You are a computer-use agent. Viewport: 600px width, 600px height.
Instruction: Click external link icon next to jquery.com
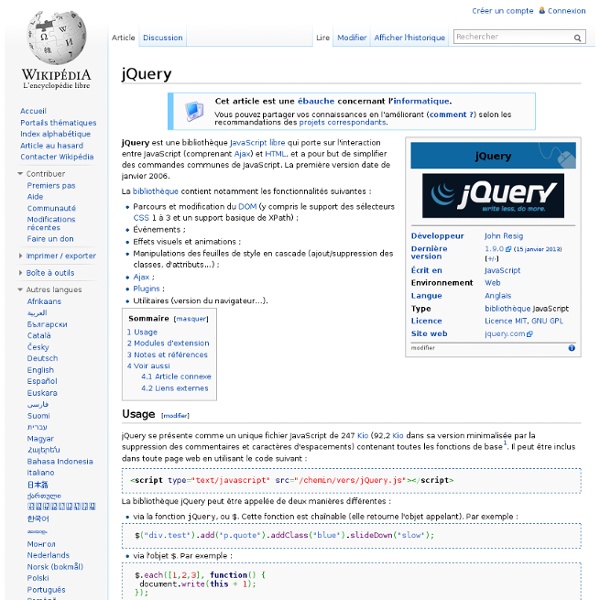click(530, 334)
